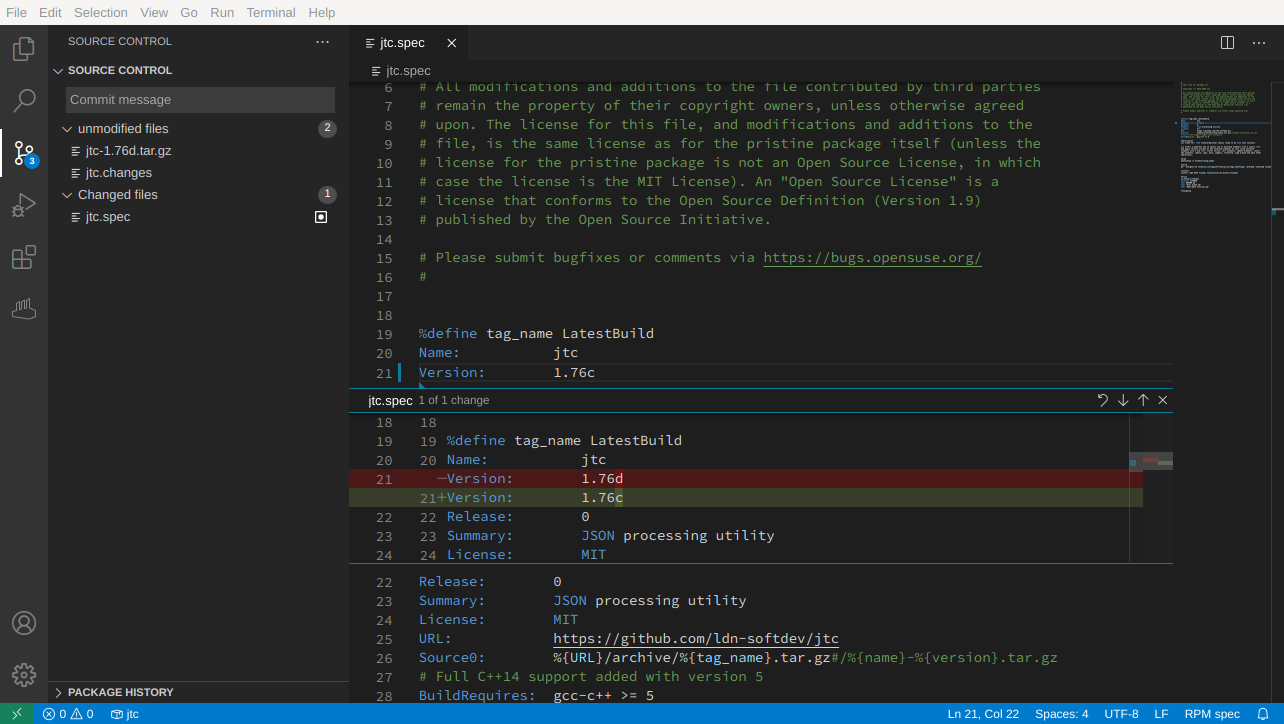The width and height of the screenshot is (1284, 724).
Task: Go to next change with the down-arrow icon
Action: pos(1122,399)
